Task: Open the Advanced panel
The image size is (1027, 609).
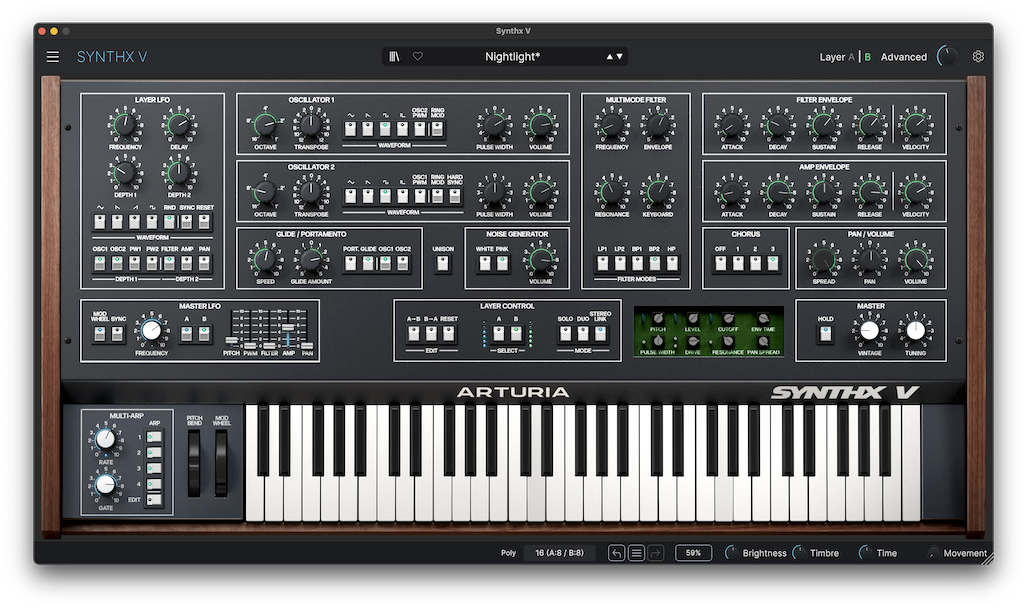Action: click(903, 56)
